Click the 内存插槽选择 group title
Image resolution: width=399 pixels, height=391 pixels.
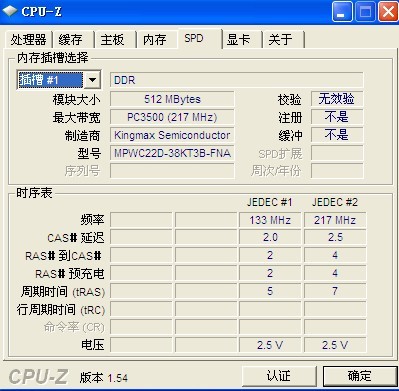point(53,58)
